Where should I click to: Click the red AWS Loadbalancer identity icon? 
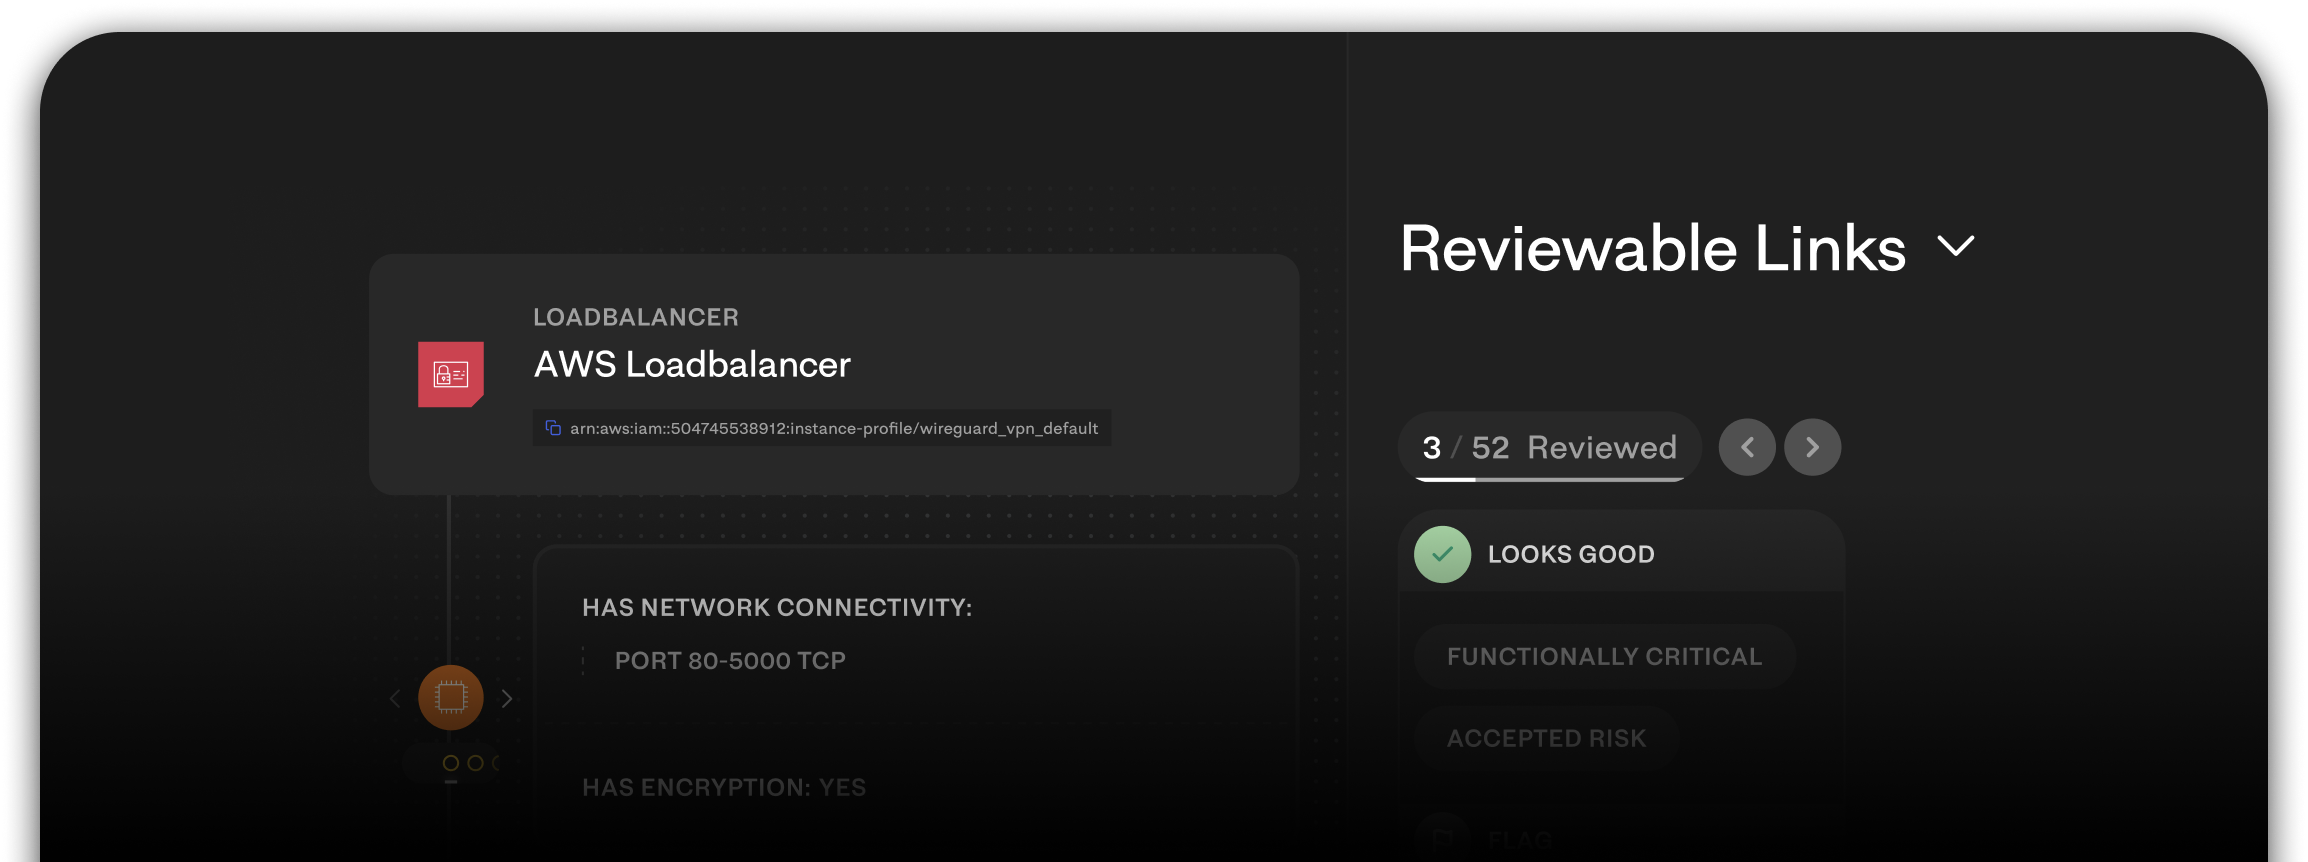[x=451, y=374]
